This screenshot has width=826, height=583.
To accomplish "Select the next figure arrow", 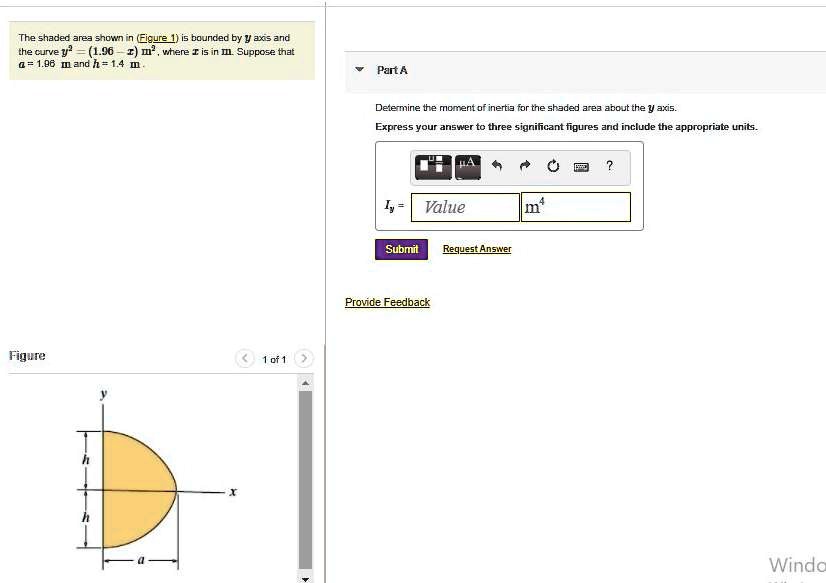I will (x=304, y=357).
